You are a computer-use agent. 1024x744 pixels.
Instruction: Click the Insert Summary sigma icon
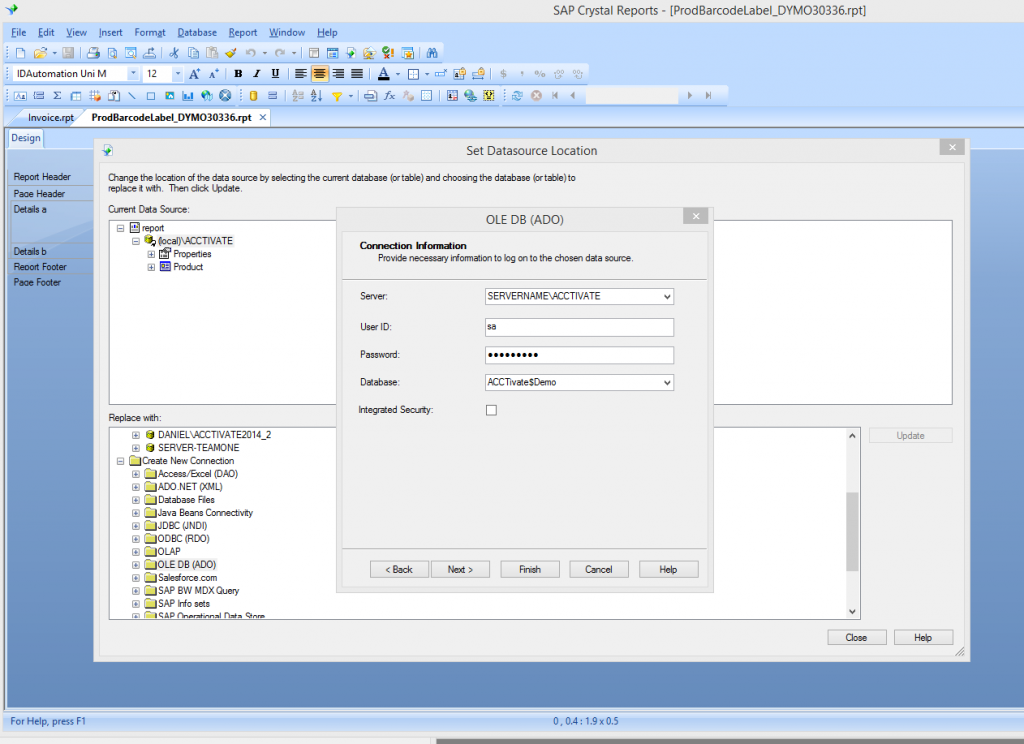coord(57,95)
